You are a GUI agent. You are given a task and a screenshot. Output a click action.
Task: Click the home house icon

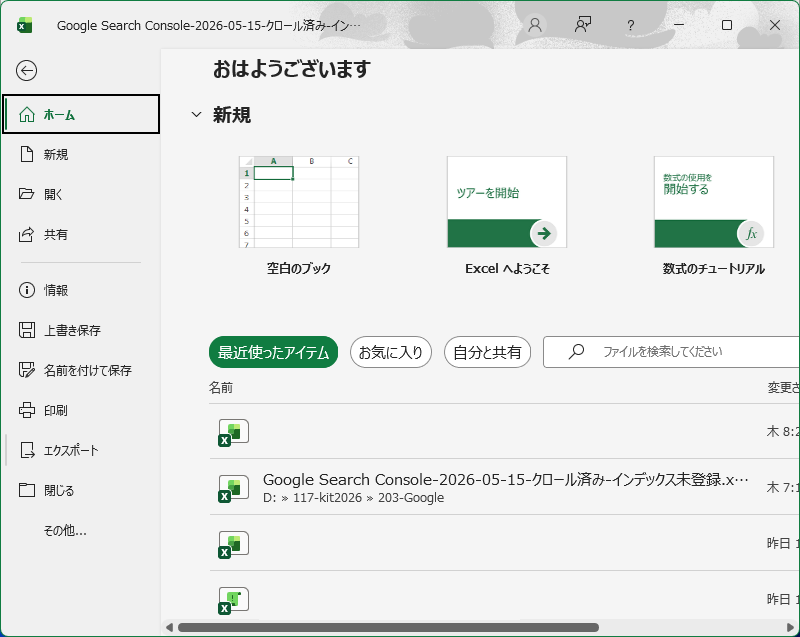pos(27,114)
